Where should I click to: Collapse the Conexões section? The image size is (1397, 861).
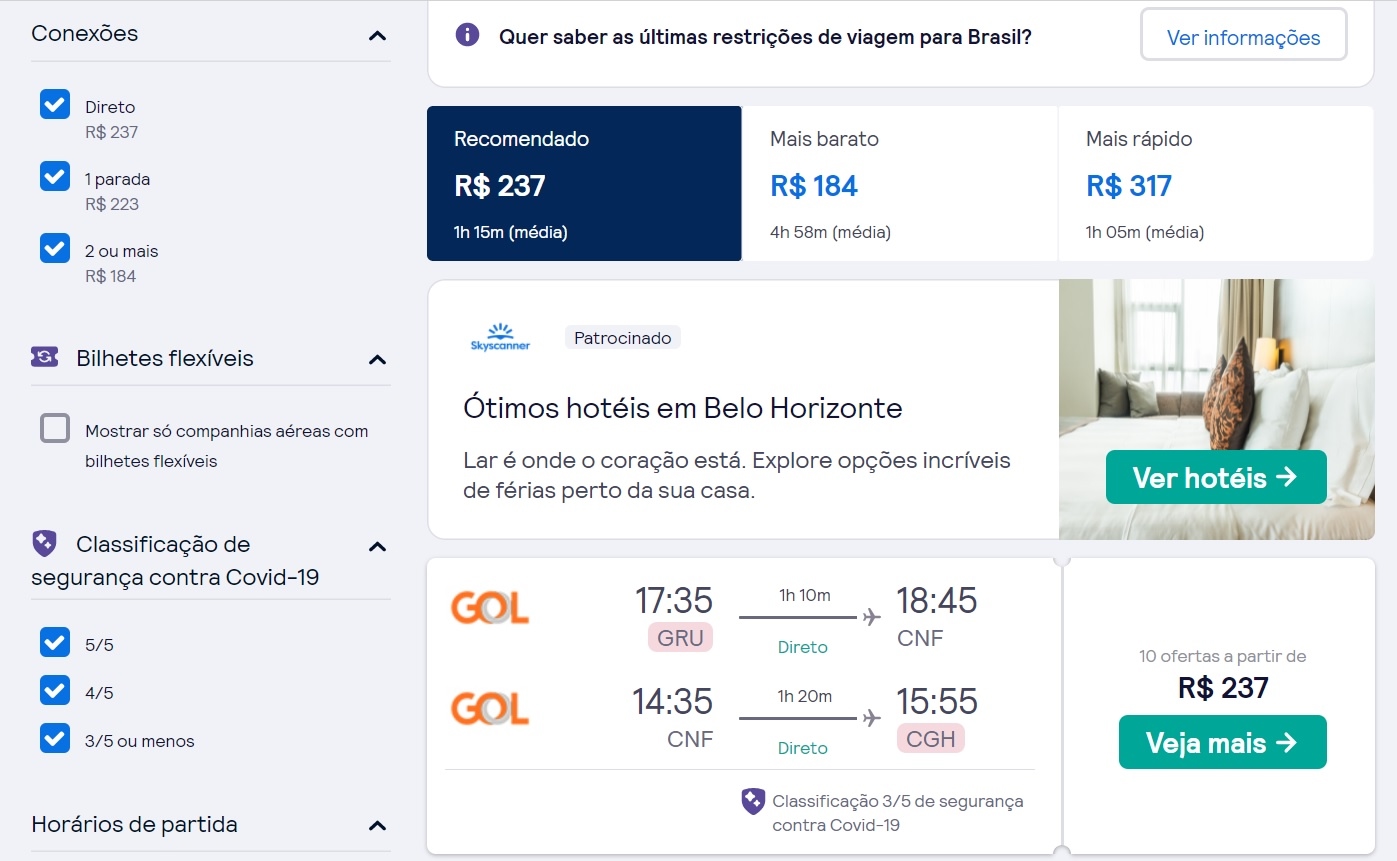(x=377, y=34)
